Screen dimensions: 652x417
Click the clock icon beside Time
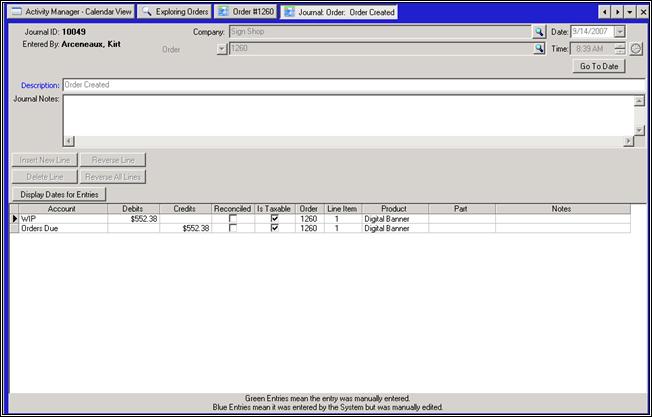pyautogui.click(x=636, y=49)
